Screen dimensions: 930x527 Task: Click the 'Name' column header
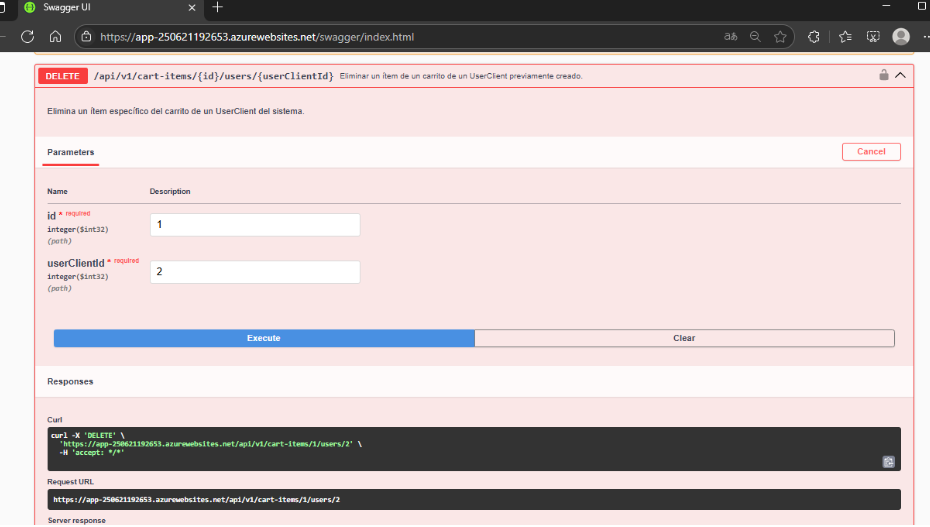pyautogui.click(x=58, y=191)
